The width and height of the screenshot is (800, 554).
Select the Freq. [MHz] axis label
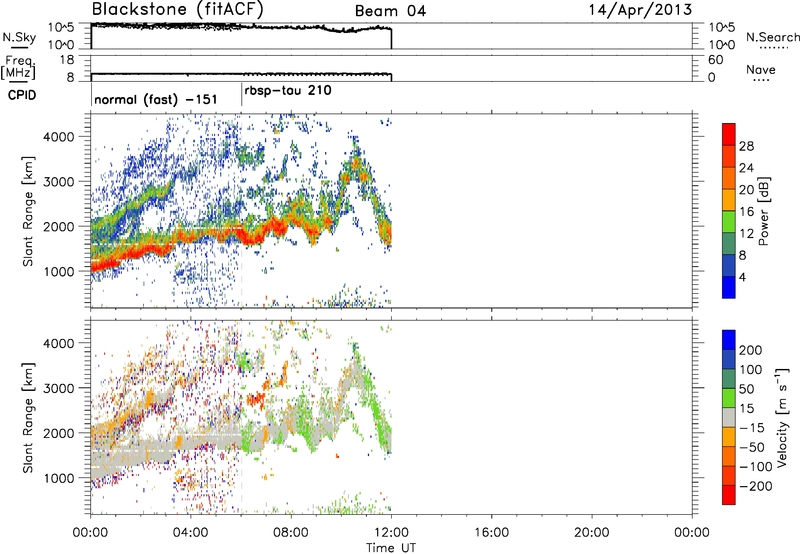click(19, 68)
